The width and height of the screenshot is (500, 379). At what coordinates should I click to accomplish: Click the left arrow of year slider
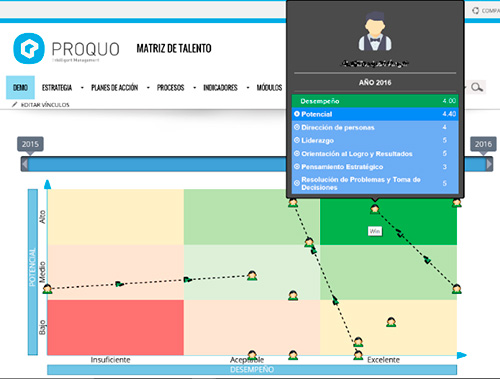24,164
